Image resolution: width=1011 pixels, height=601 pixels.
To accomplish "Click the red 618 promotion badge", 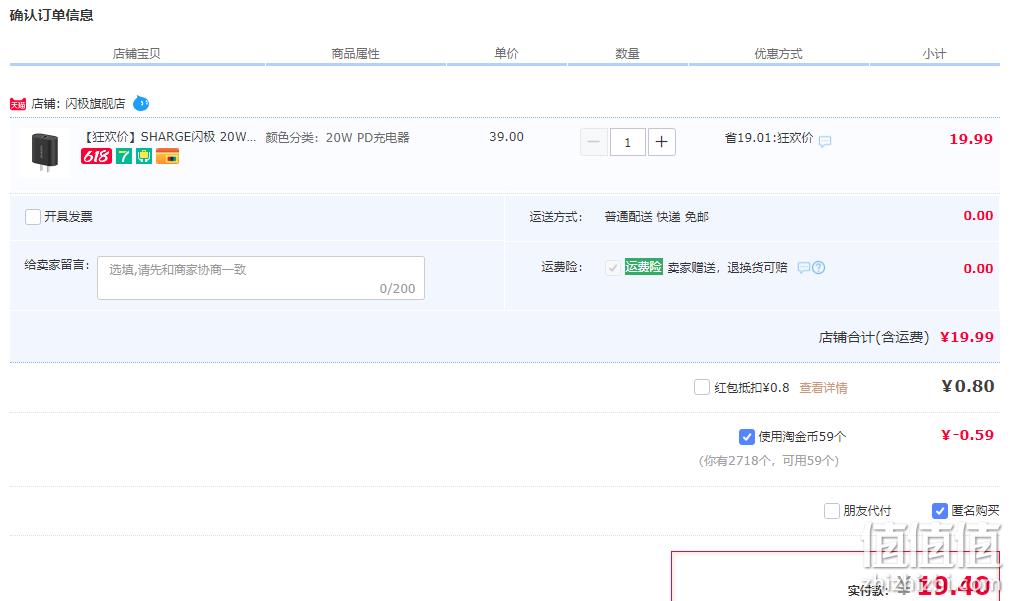I will [96, 156].
